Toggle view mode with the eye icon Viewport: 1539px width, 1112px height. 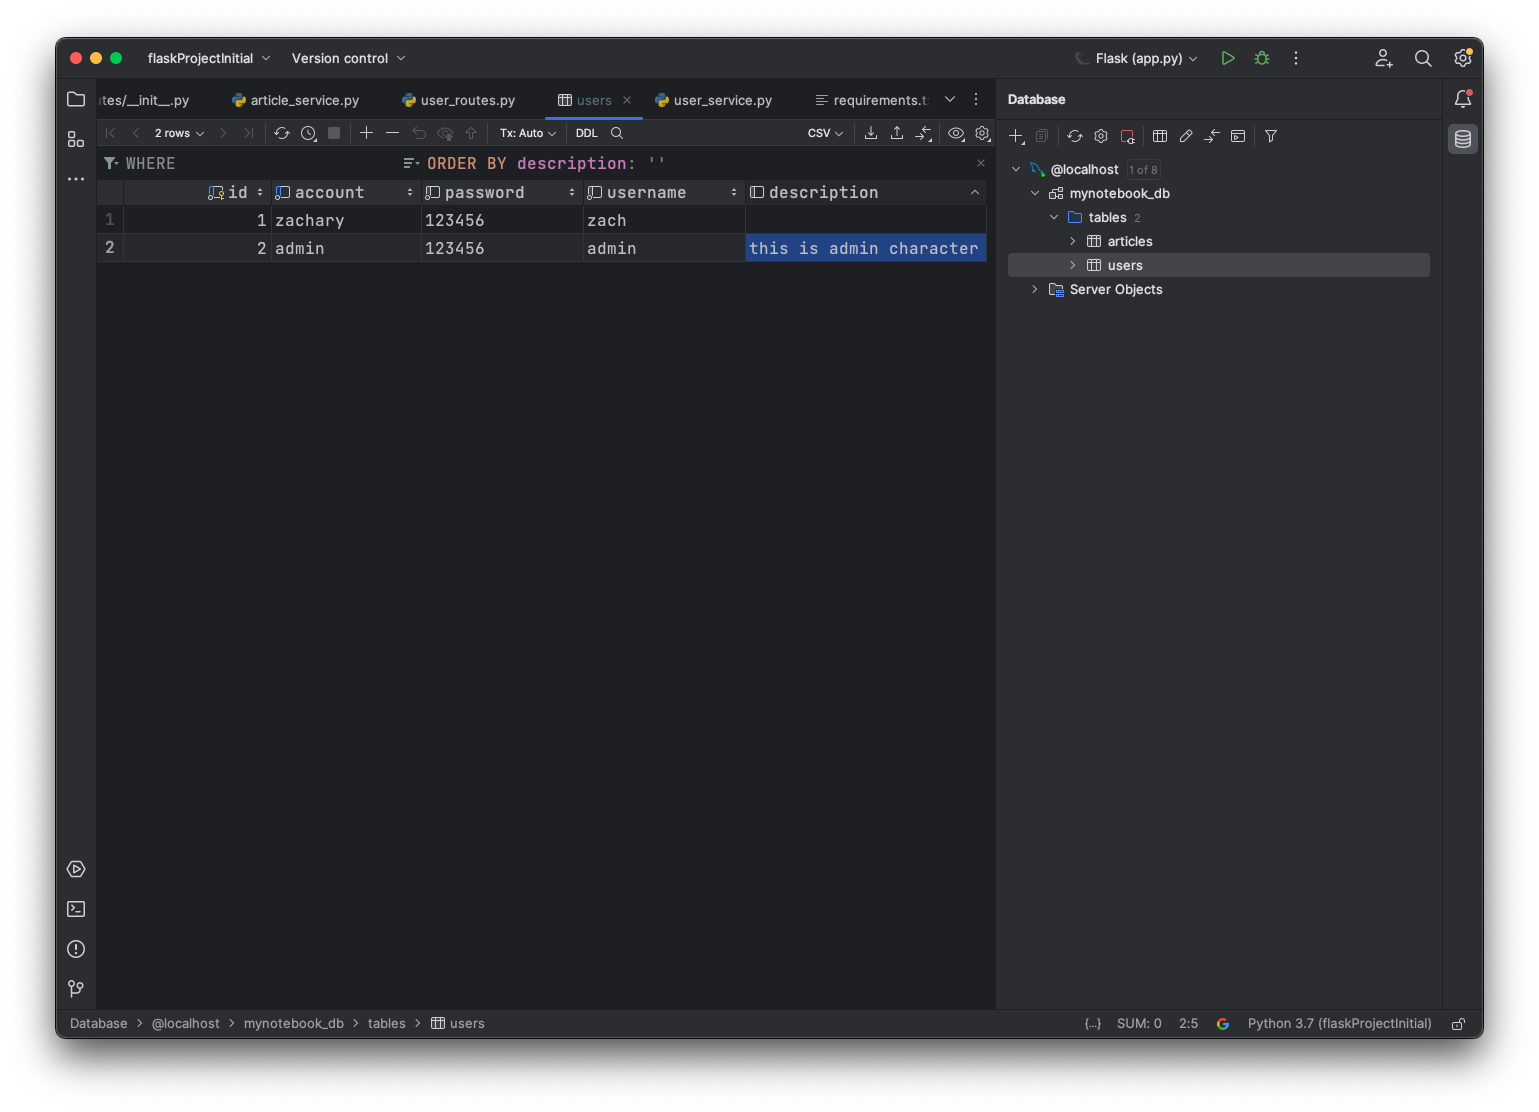[x=956, y=133]
